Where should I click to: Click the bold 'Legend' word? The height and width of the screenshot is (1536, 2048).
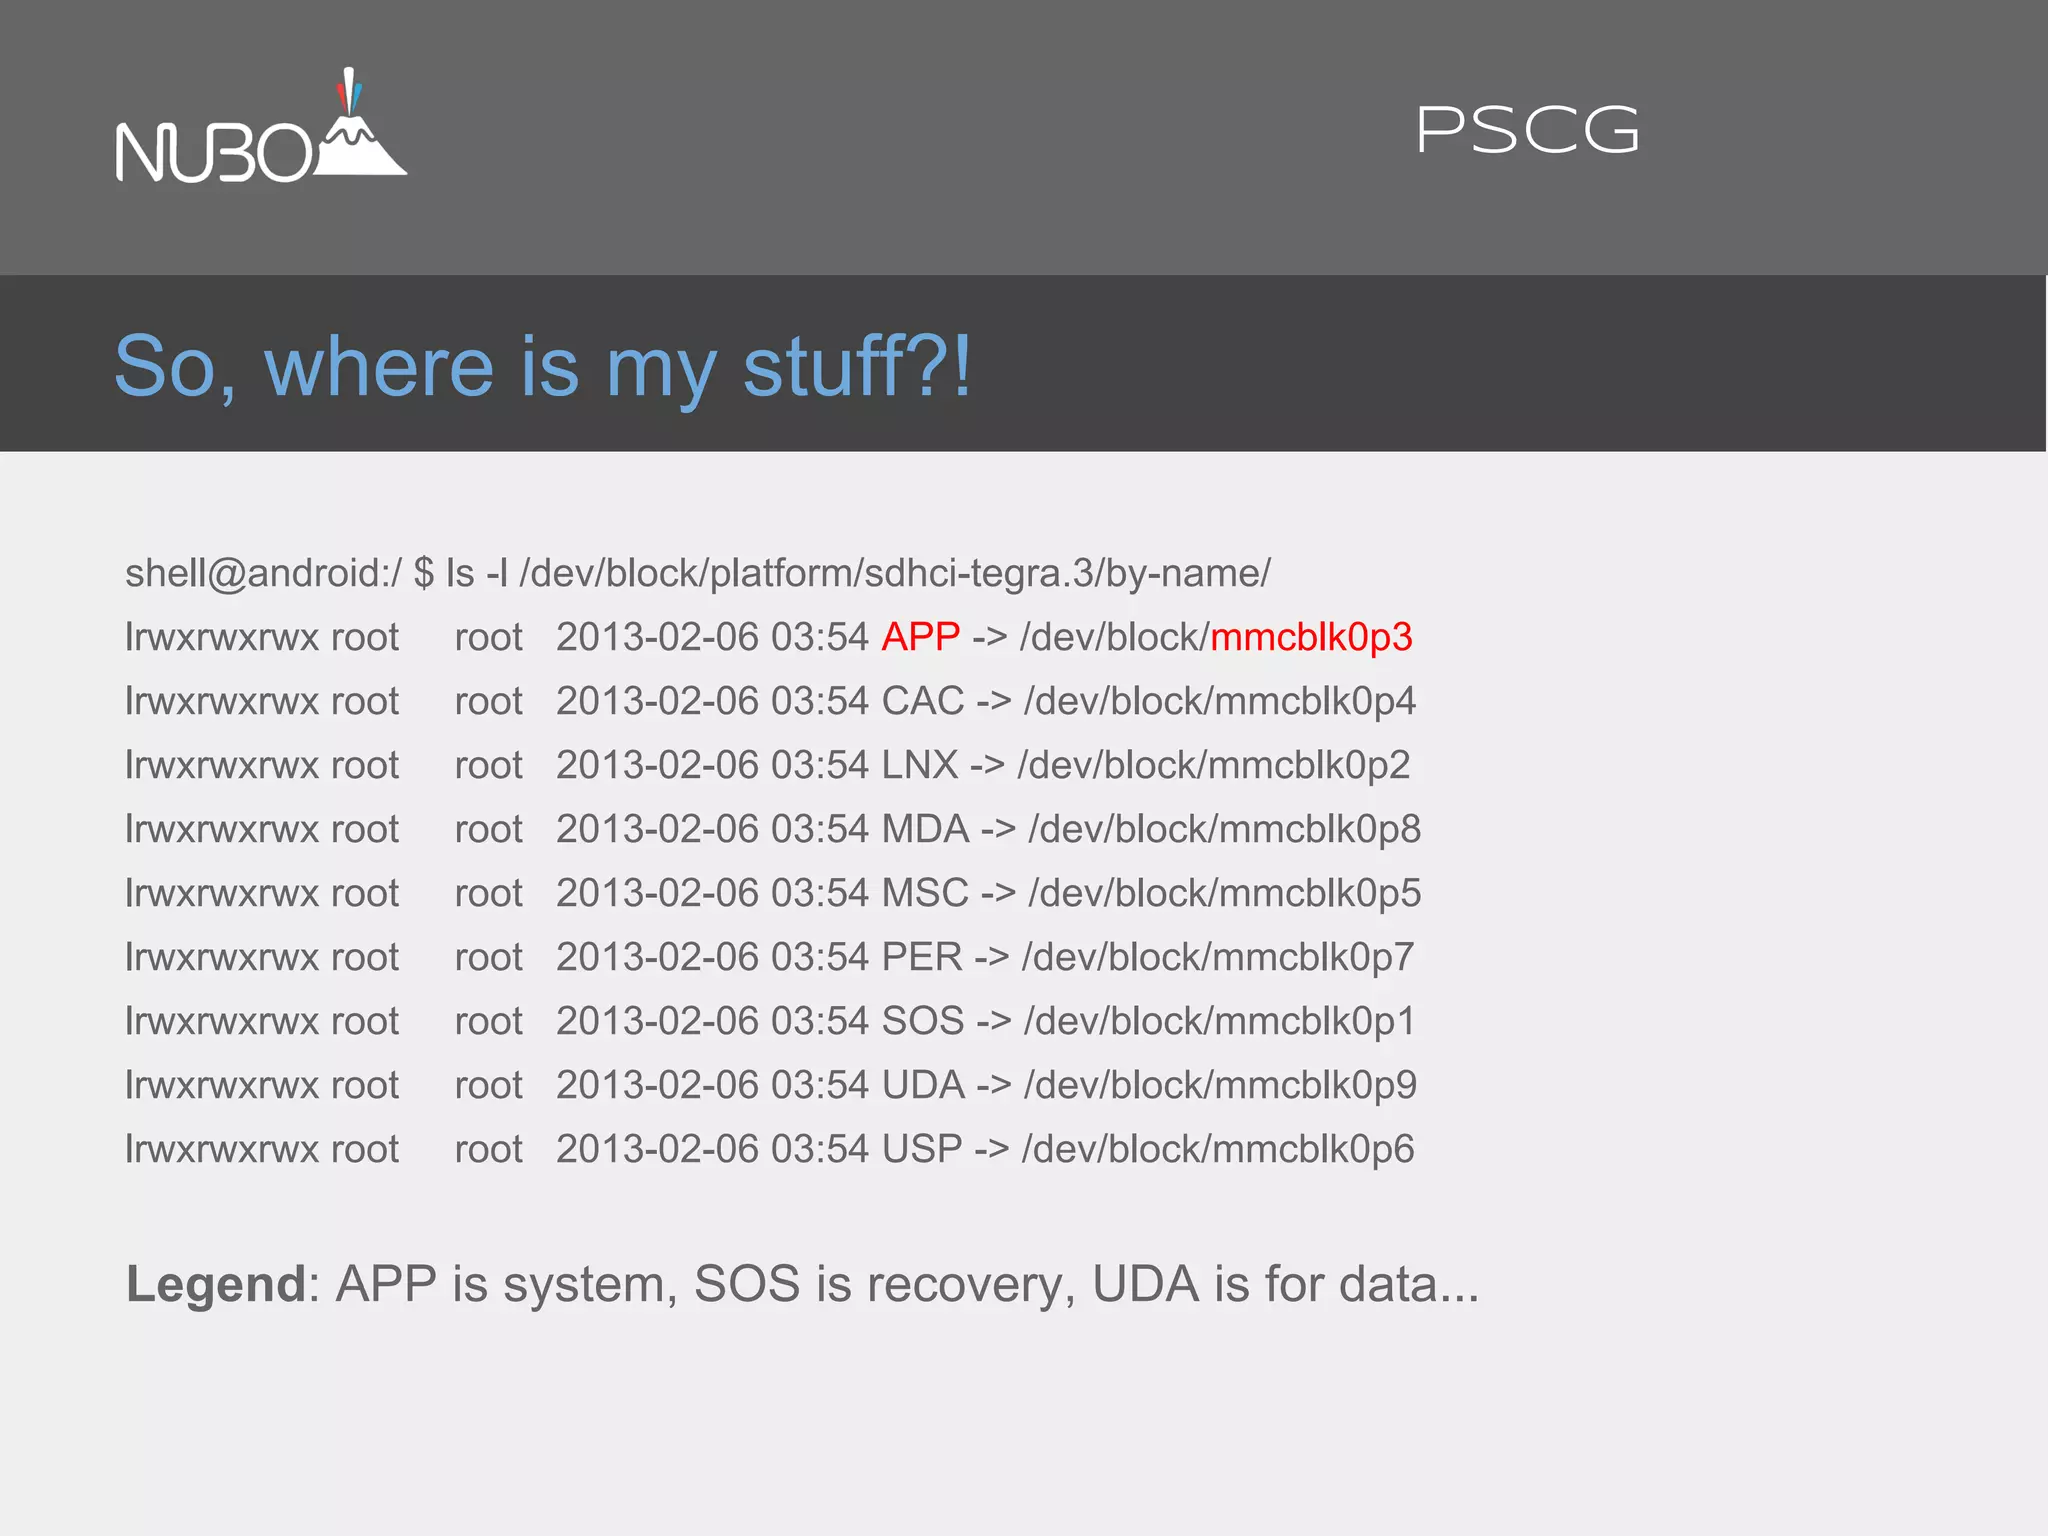(216, 1285)
